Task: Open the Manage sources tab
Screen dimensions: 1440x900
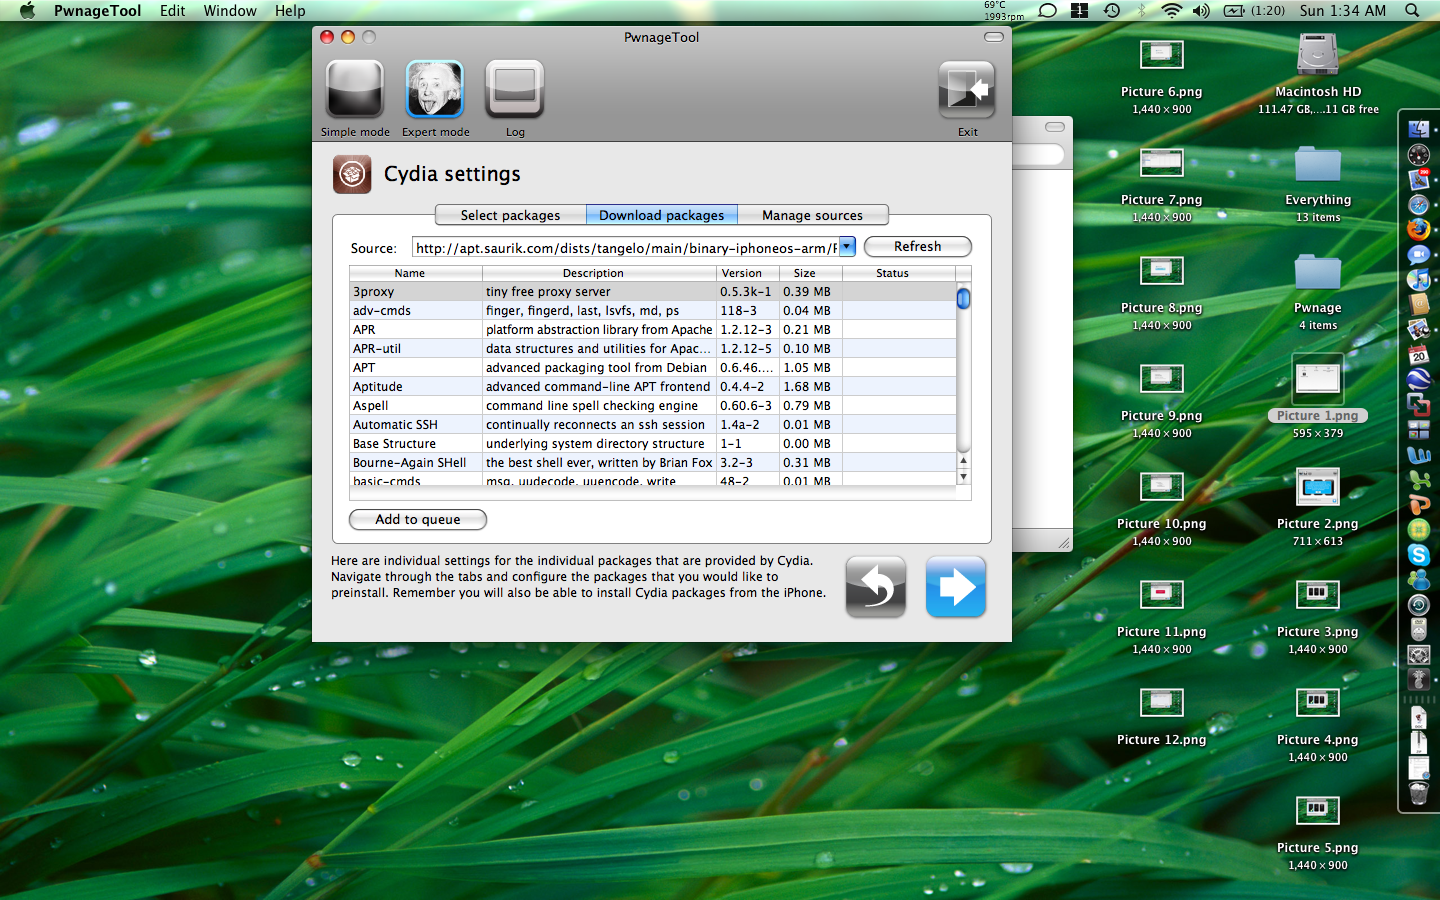Action: pyautogui.click(x=812, y=215)
